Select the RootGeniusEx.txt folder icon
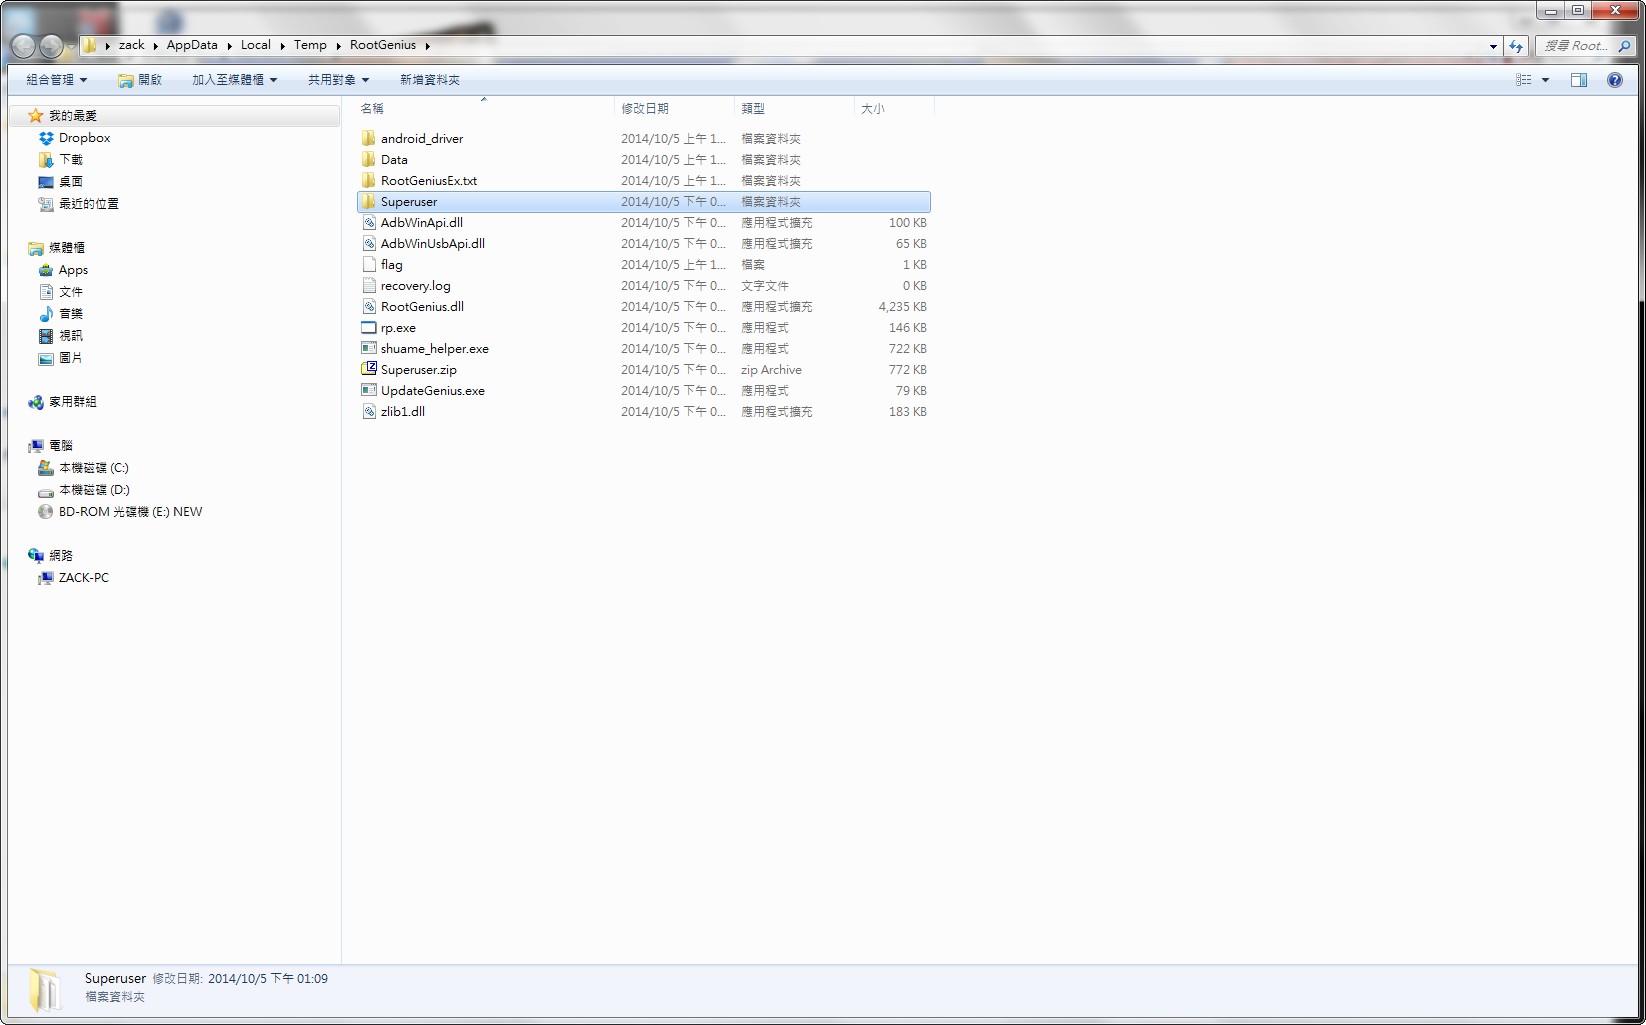The image size is (1646, 1025). 369,180
